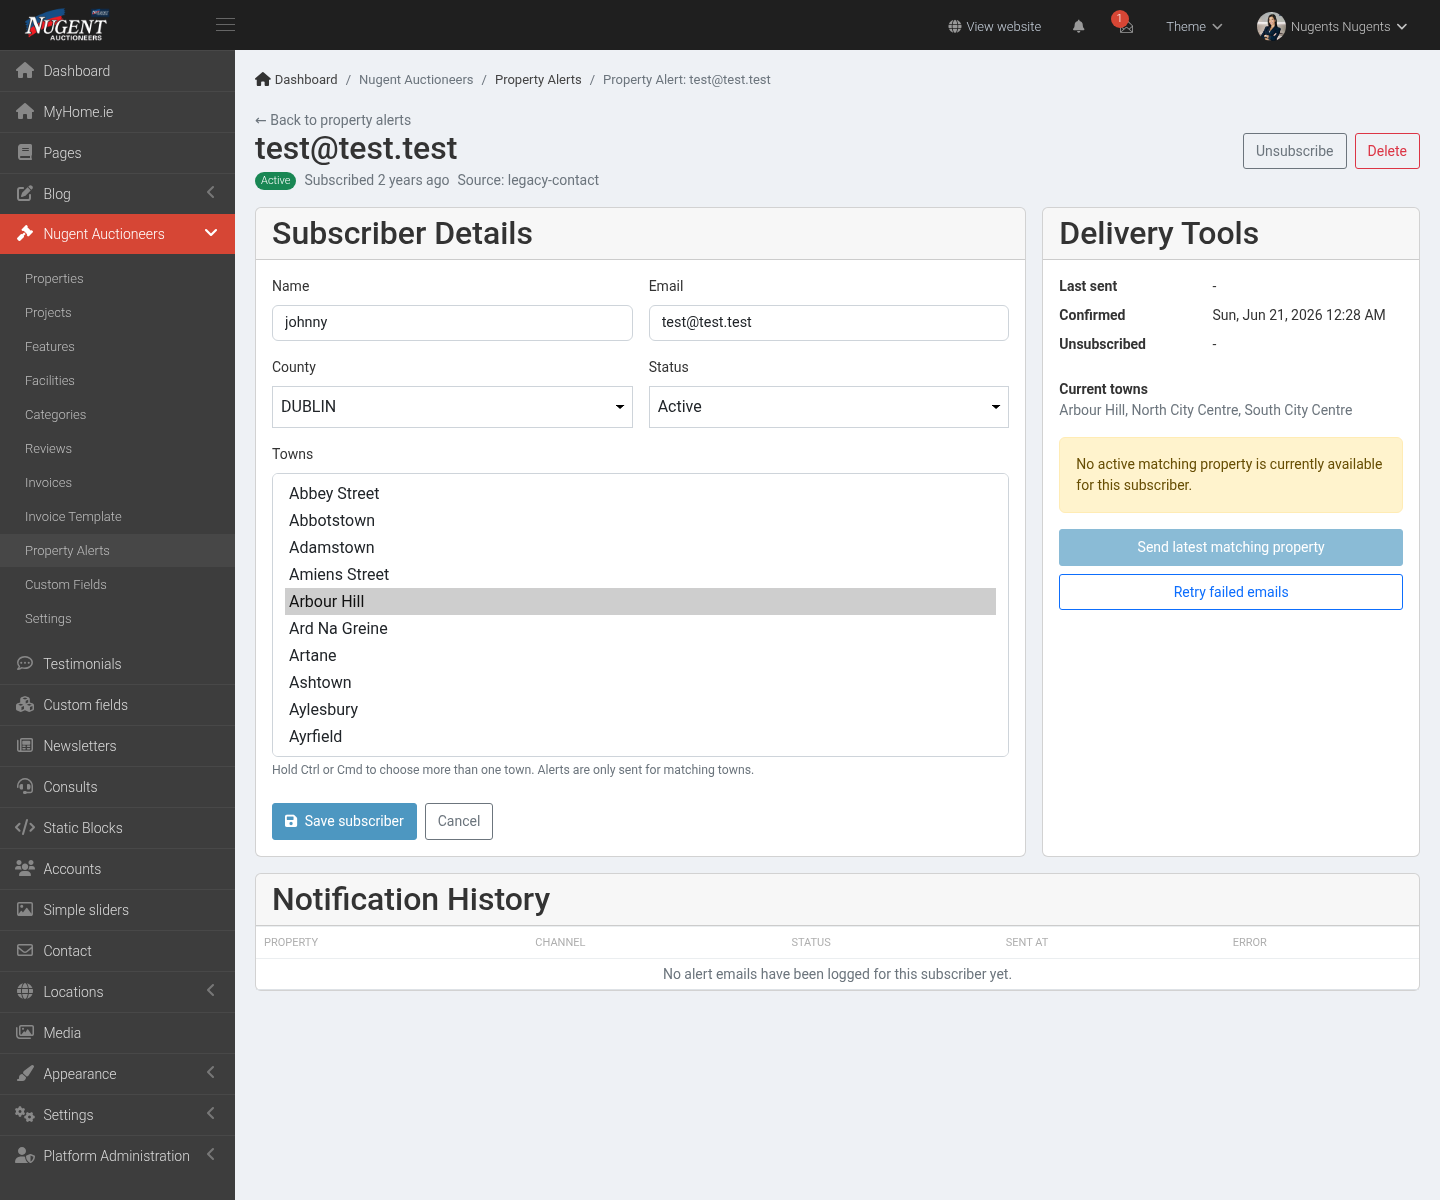Image resolution: width=1440 pixels, height=1200 pixels.
Task: Select Adamstown in Towns list
Action: tap(640, 548)
